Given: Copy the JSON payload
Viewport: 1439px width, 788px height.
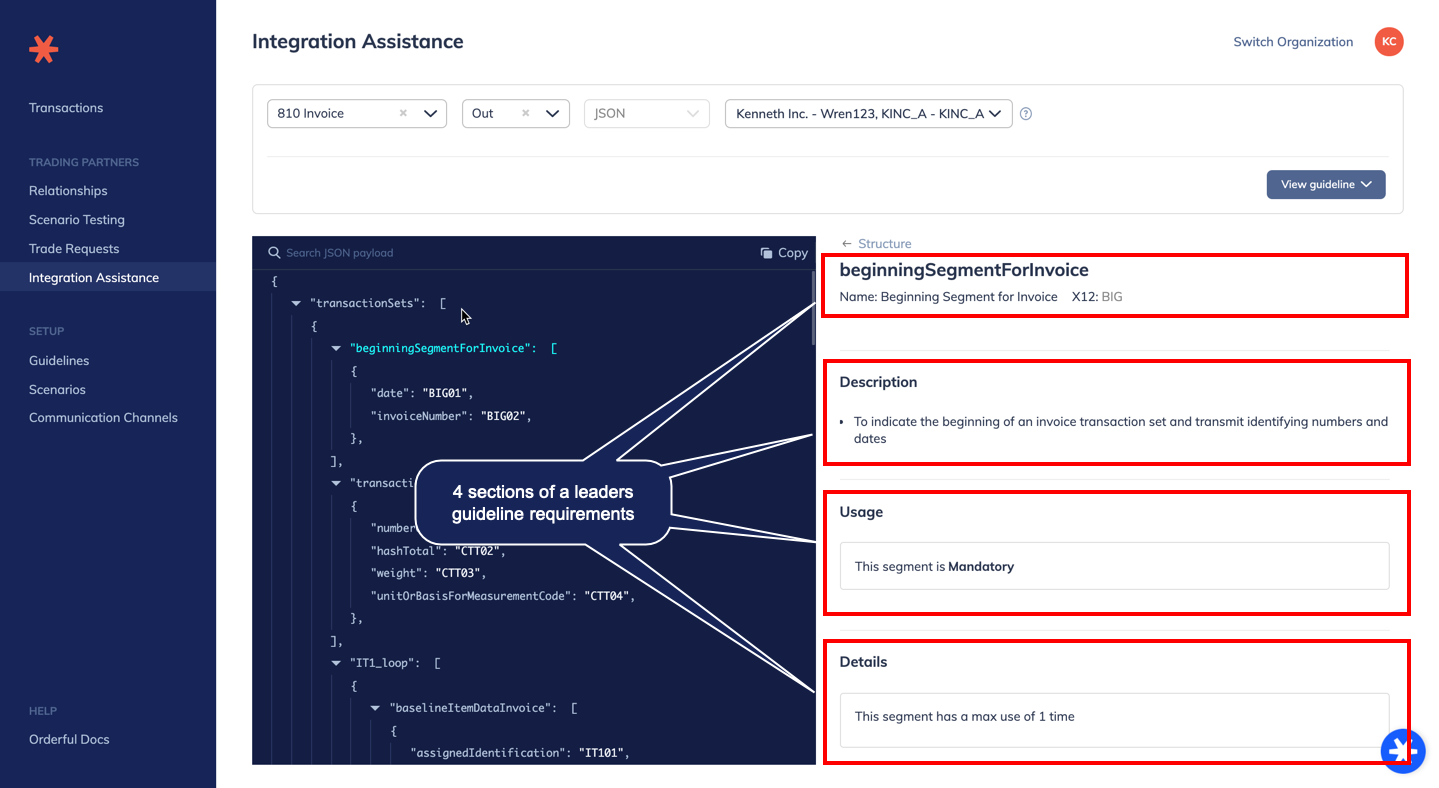Looking at the screenshot, I should (x=784, y=253).
